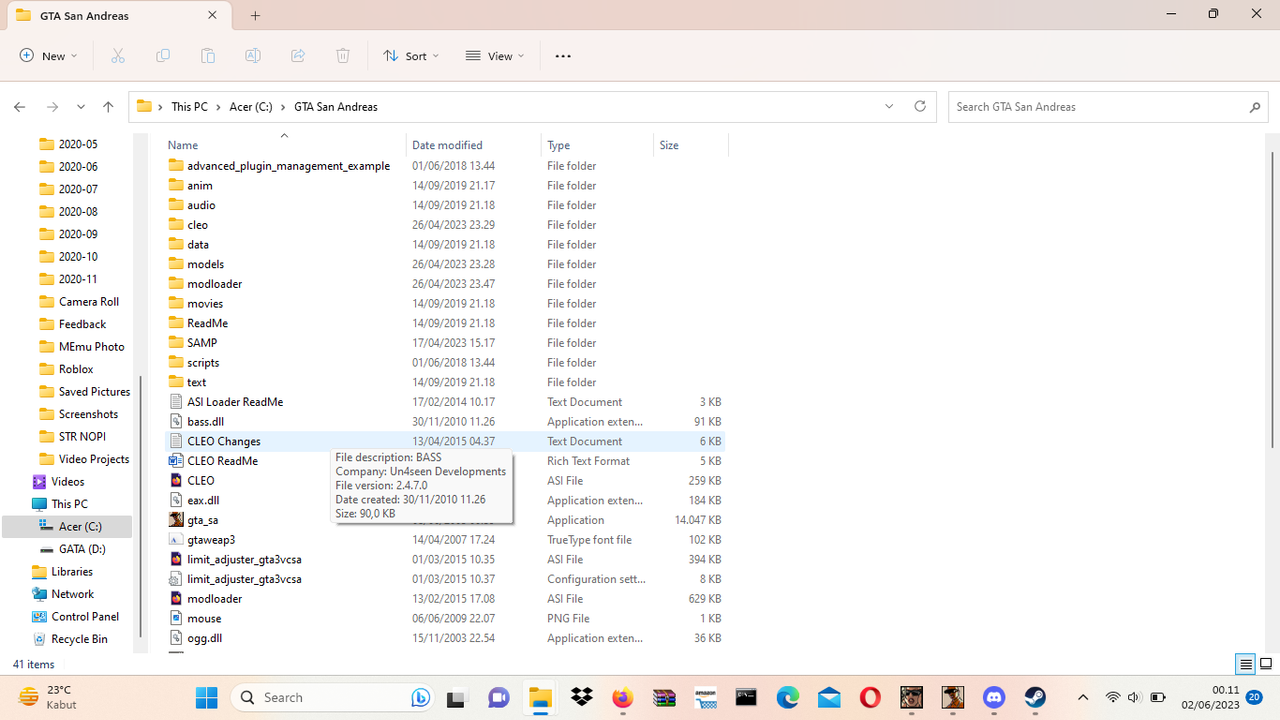Click the file list vertical scrollbar
Screen dimensions: 1280x720
tap(1272, 298)
